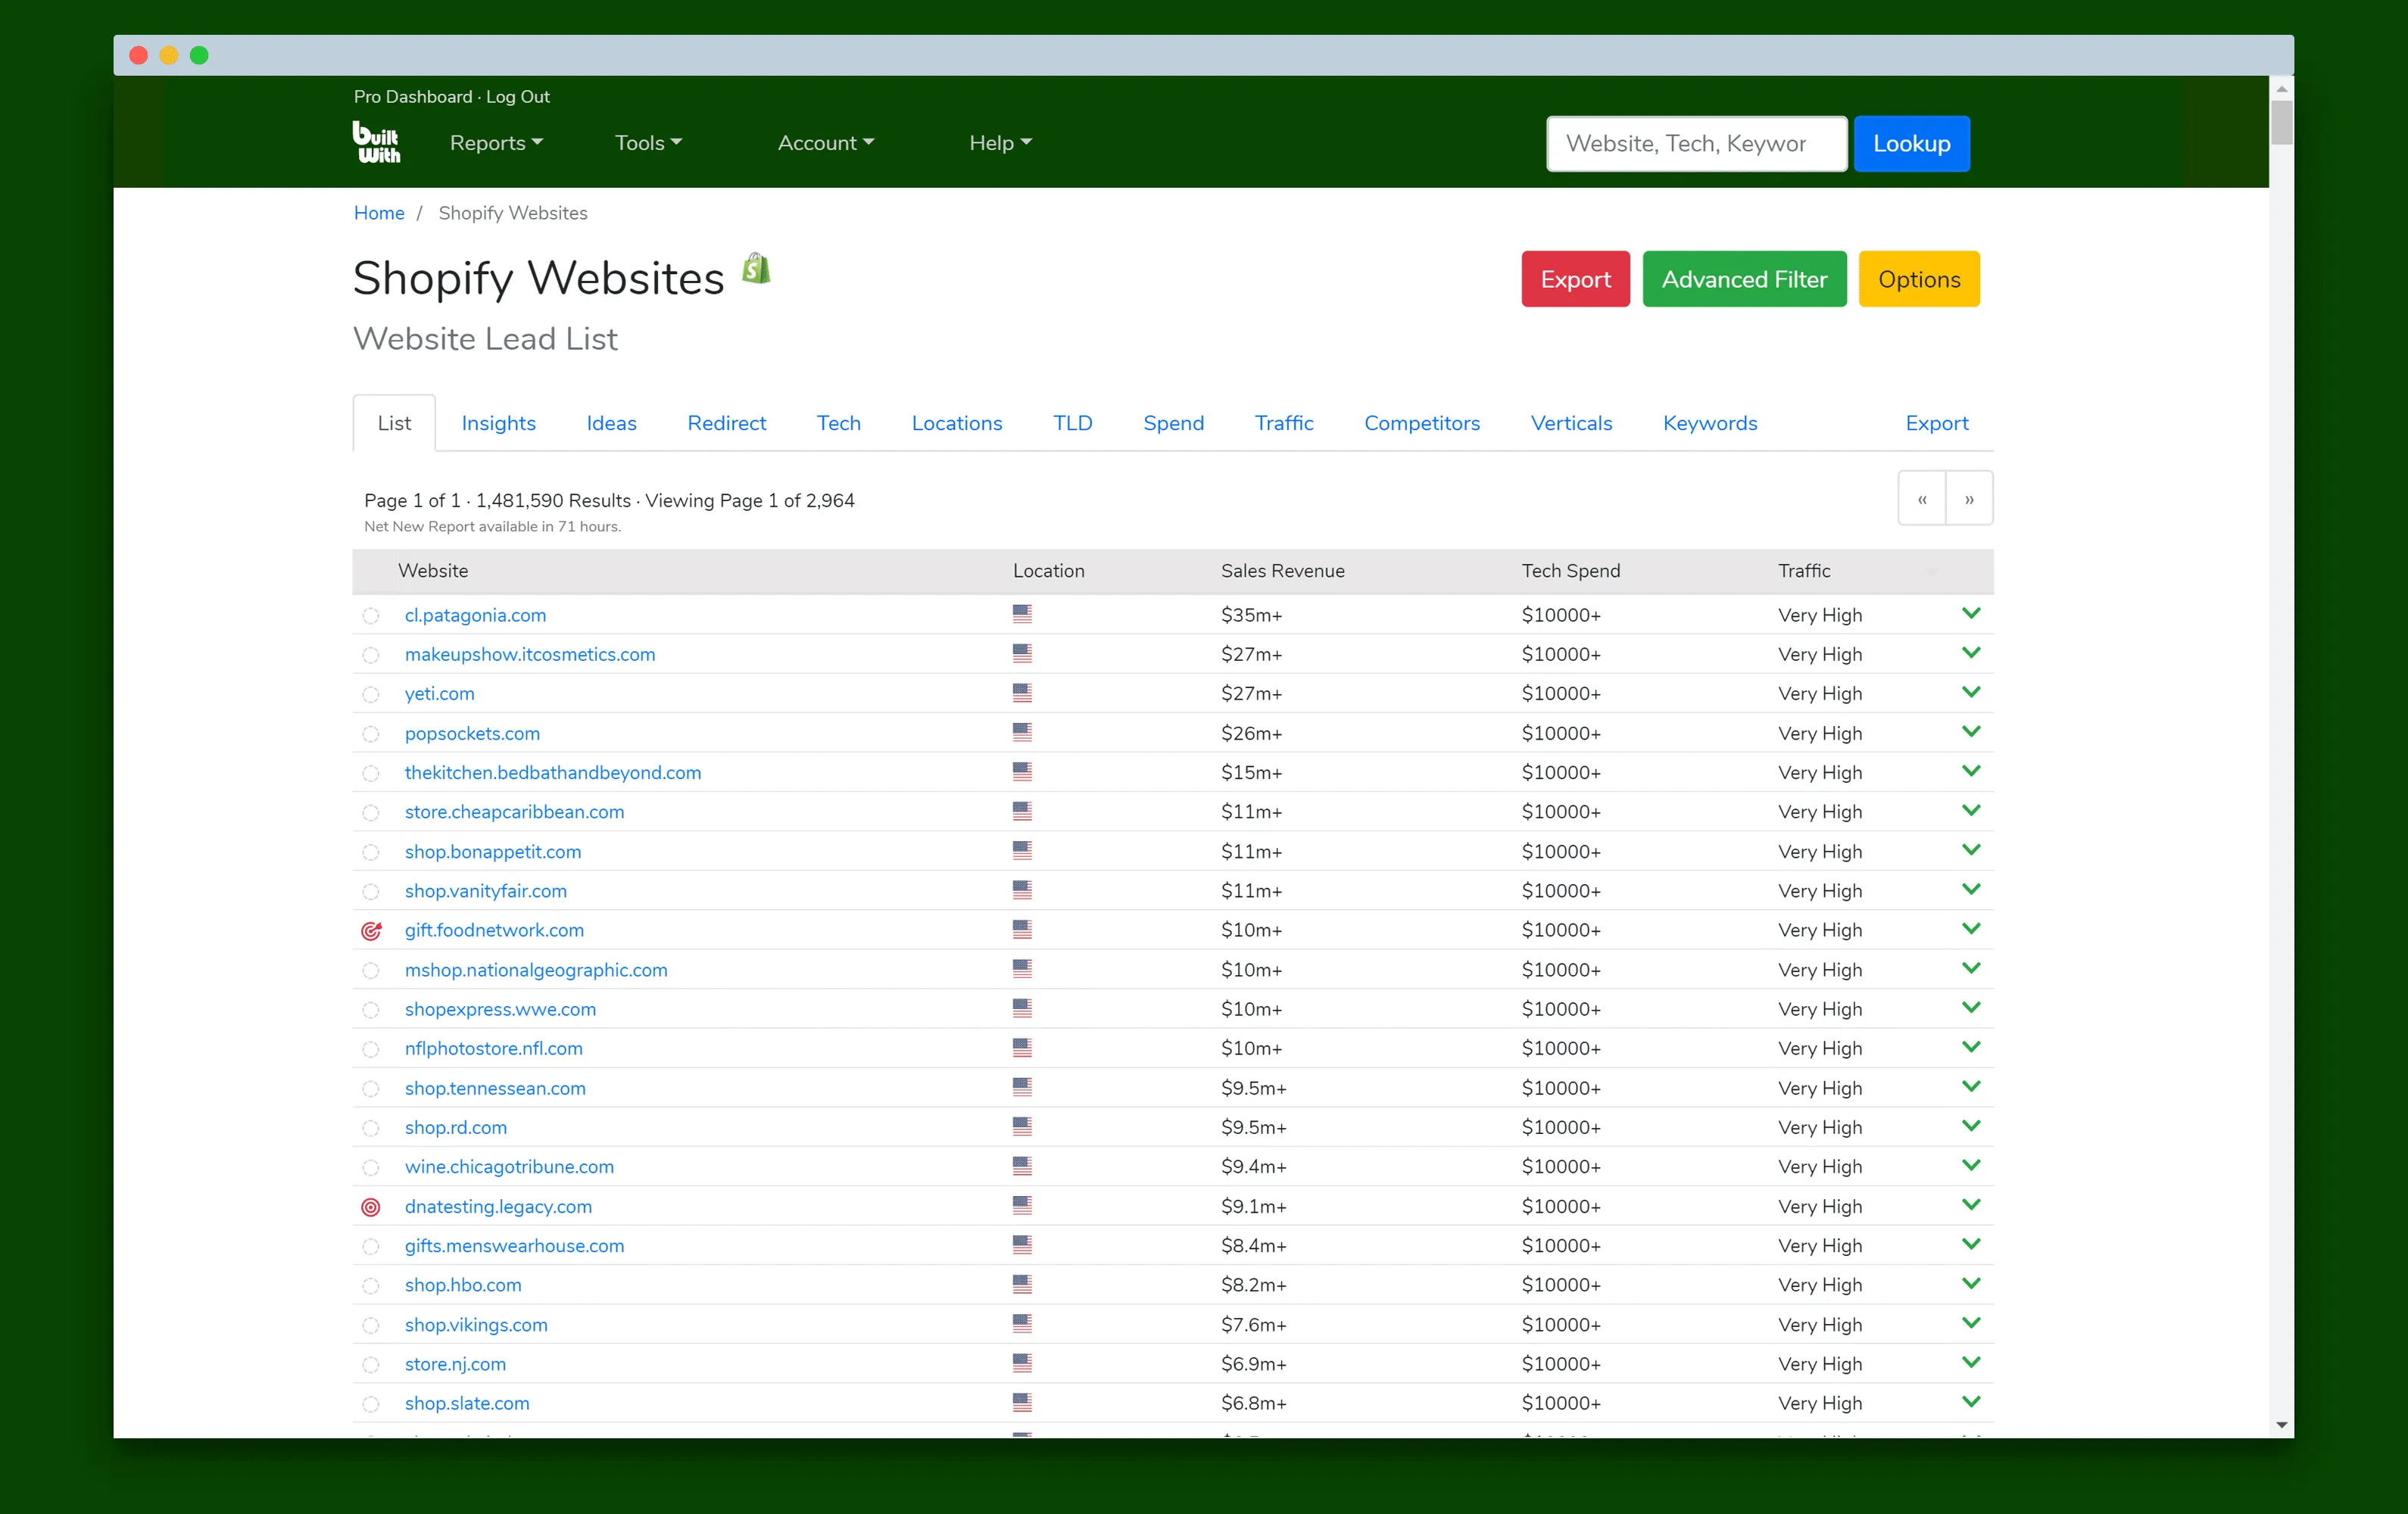Click the US flag for shop.slate.com
Screen dimensions: 2408x1514
tap(1022, 1402)
